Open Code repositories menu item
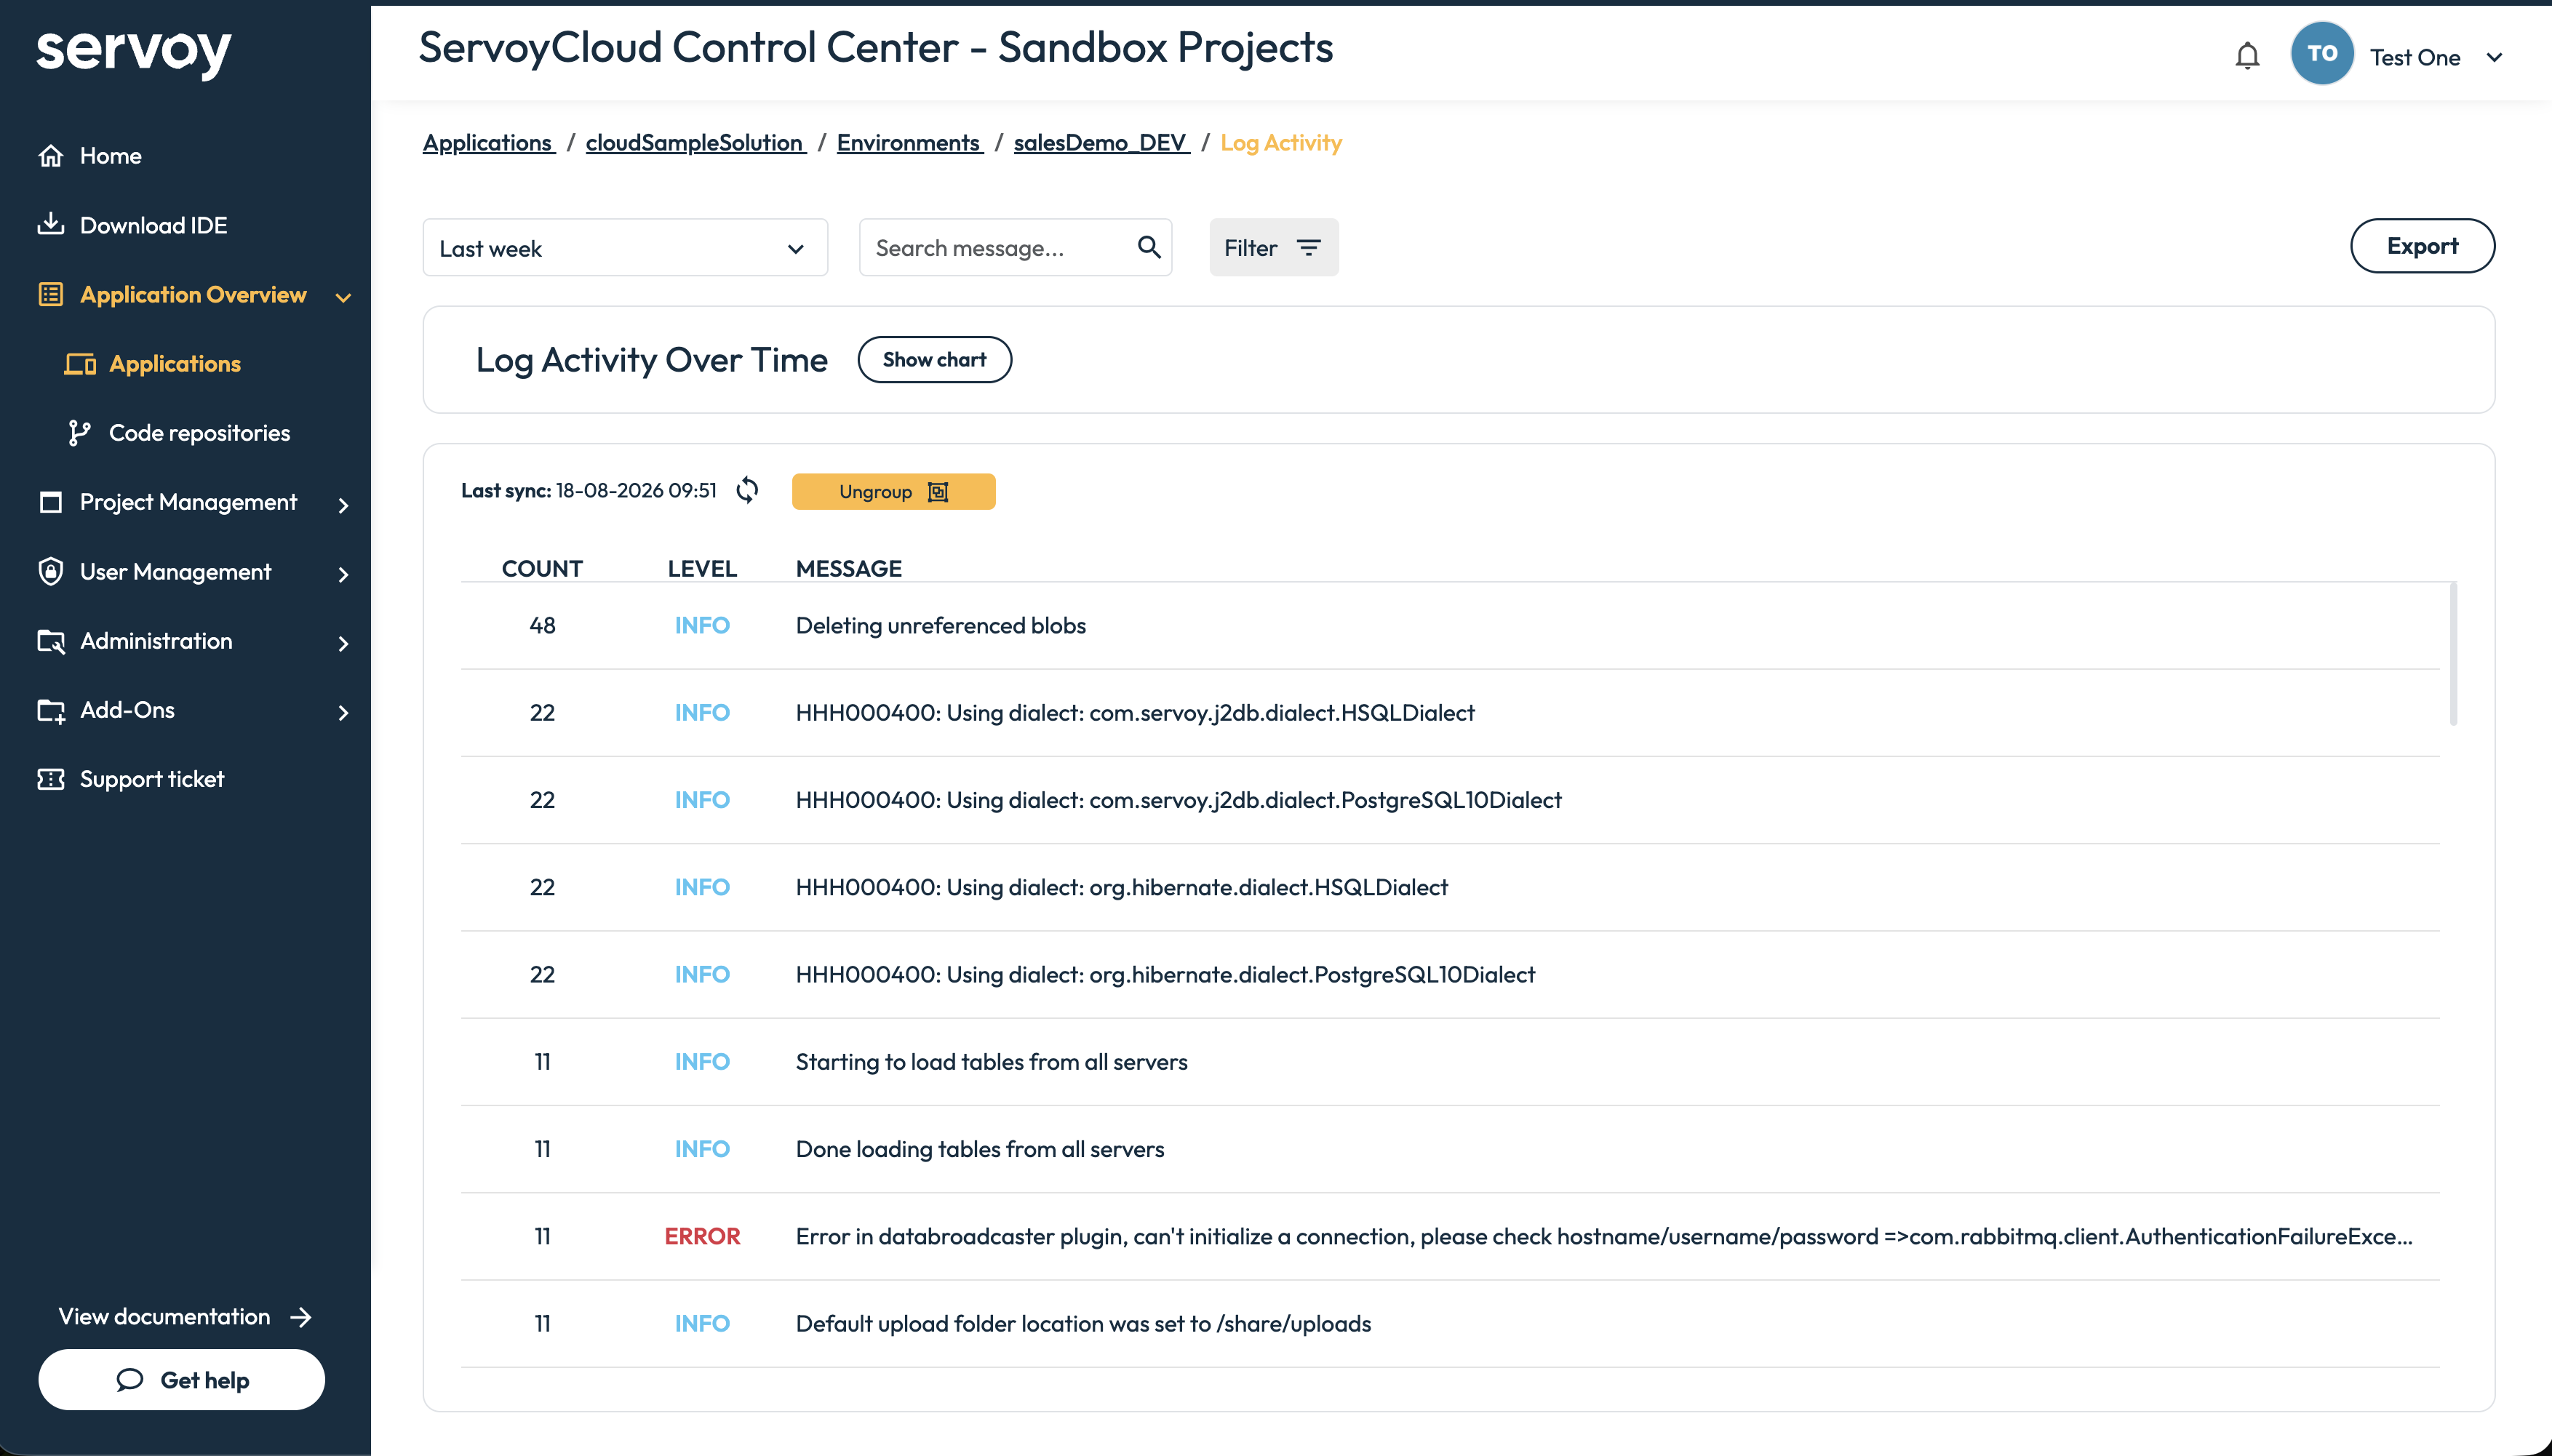The image size is (2552, 1456). click(199, 433)
